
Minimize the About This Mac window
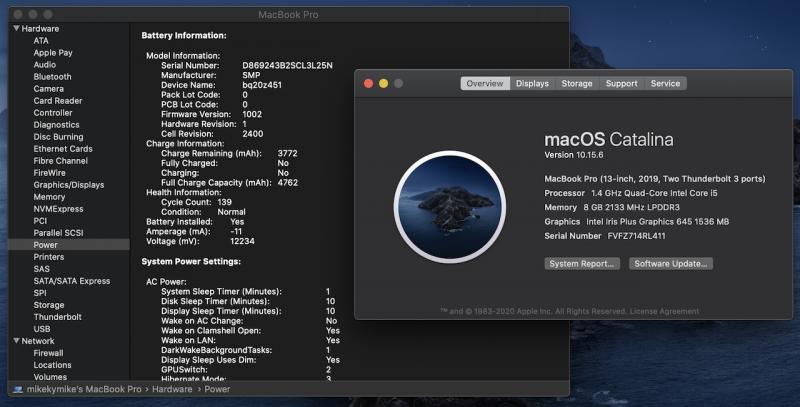pyautogui.click(x=383, y=83)
